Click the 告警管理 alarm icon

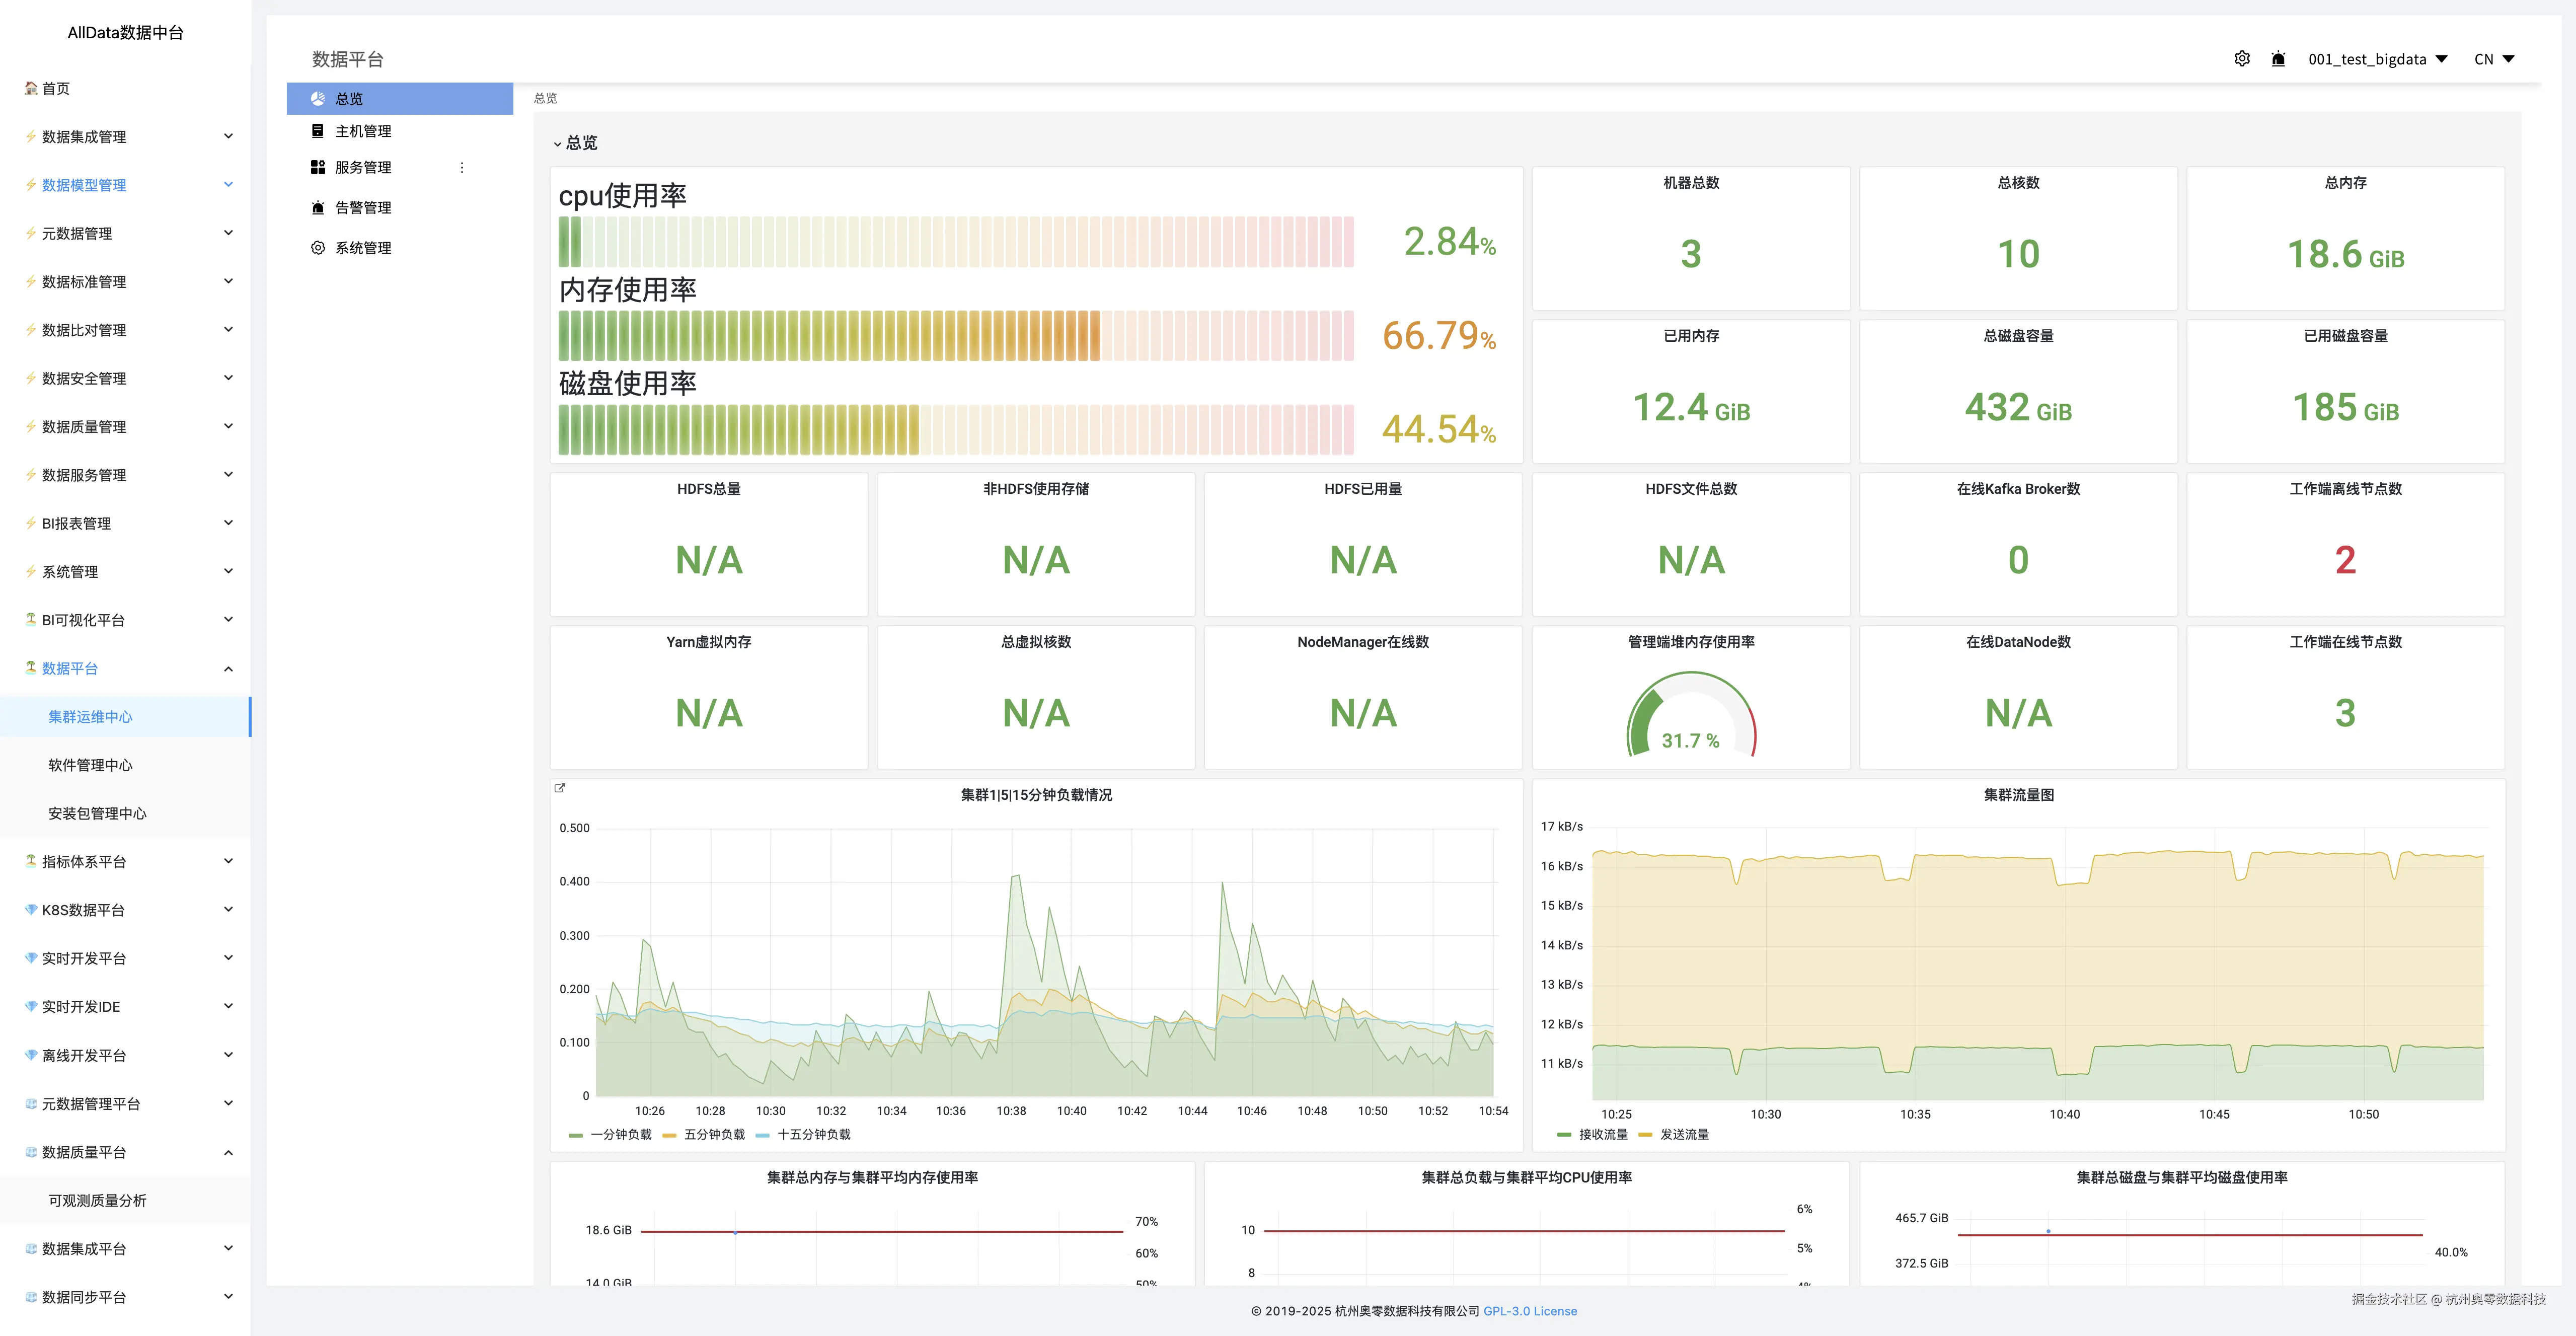click(x=317, y=208)
